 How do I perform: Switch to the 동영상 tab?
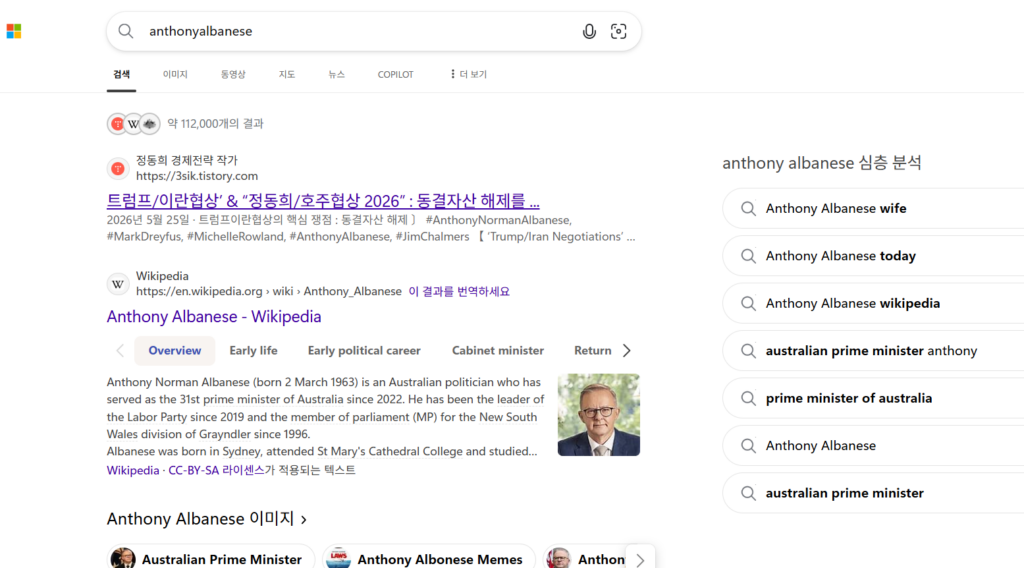point(233,74)
